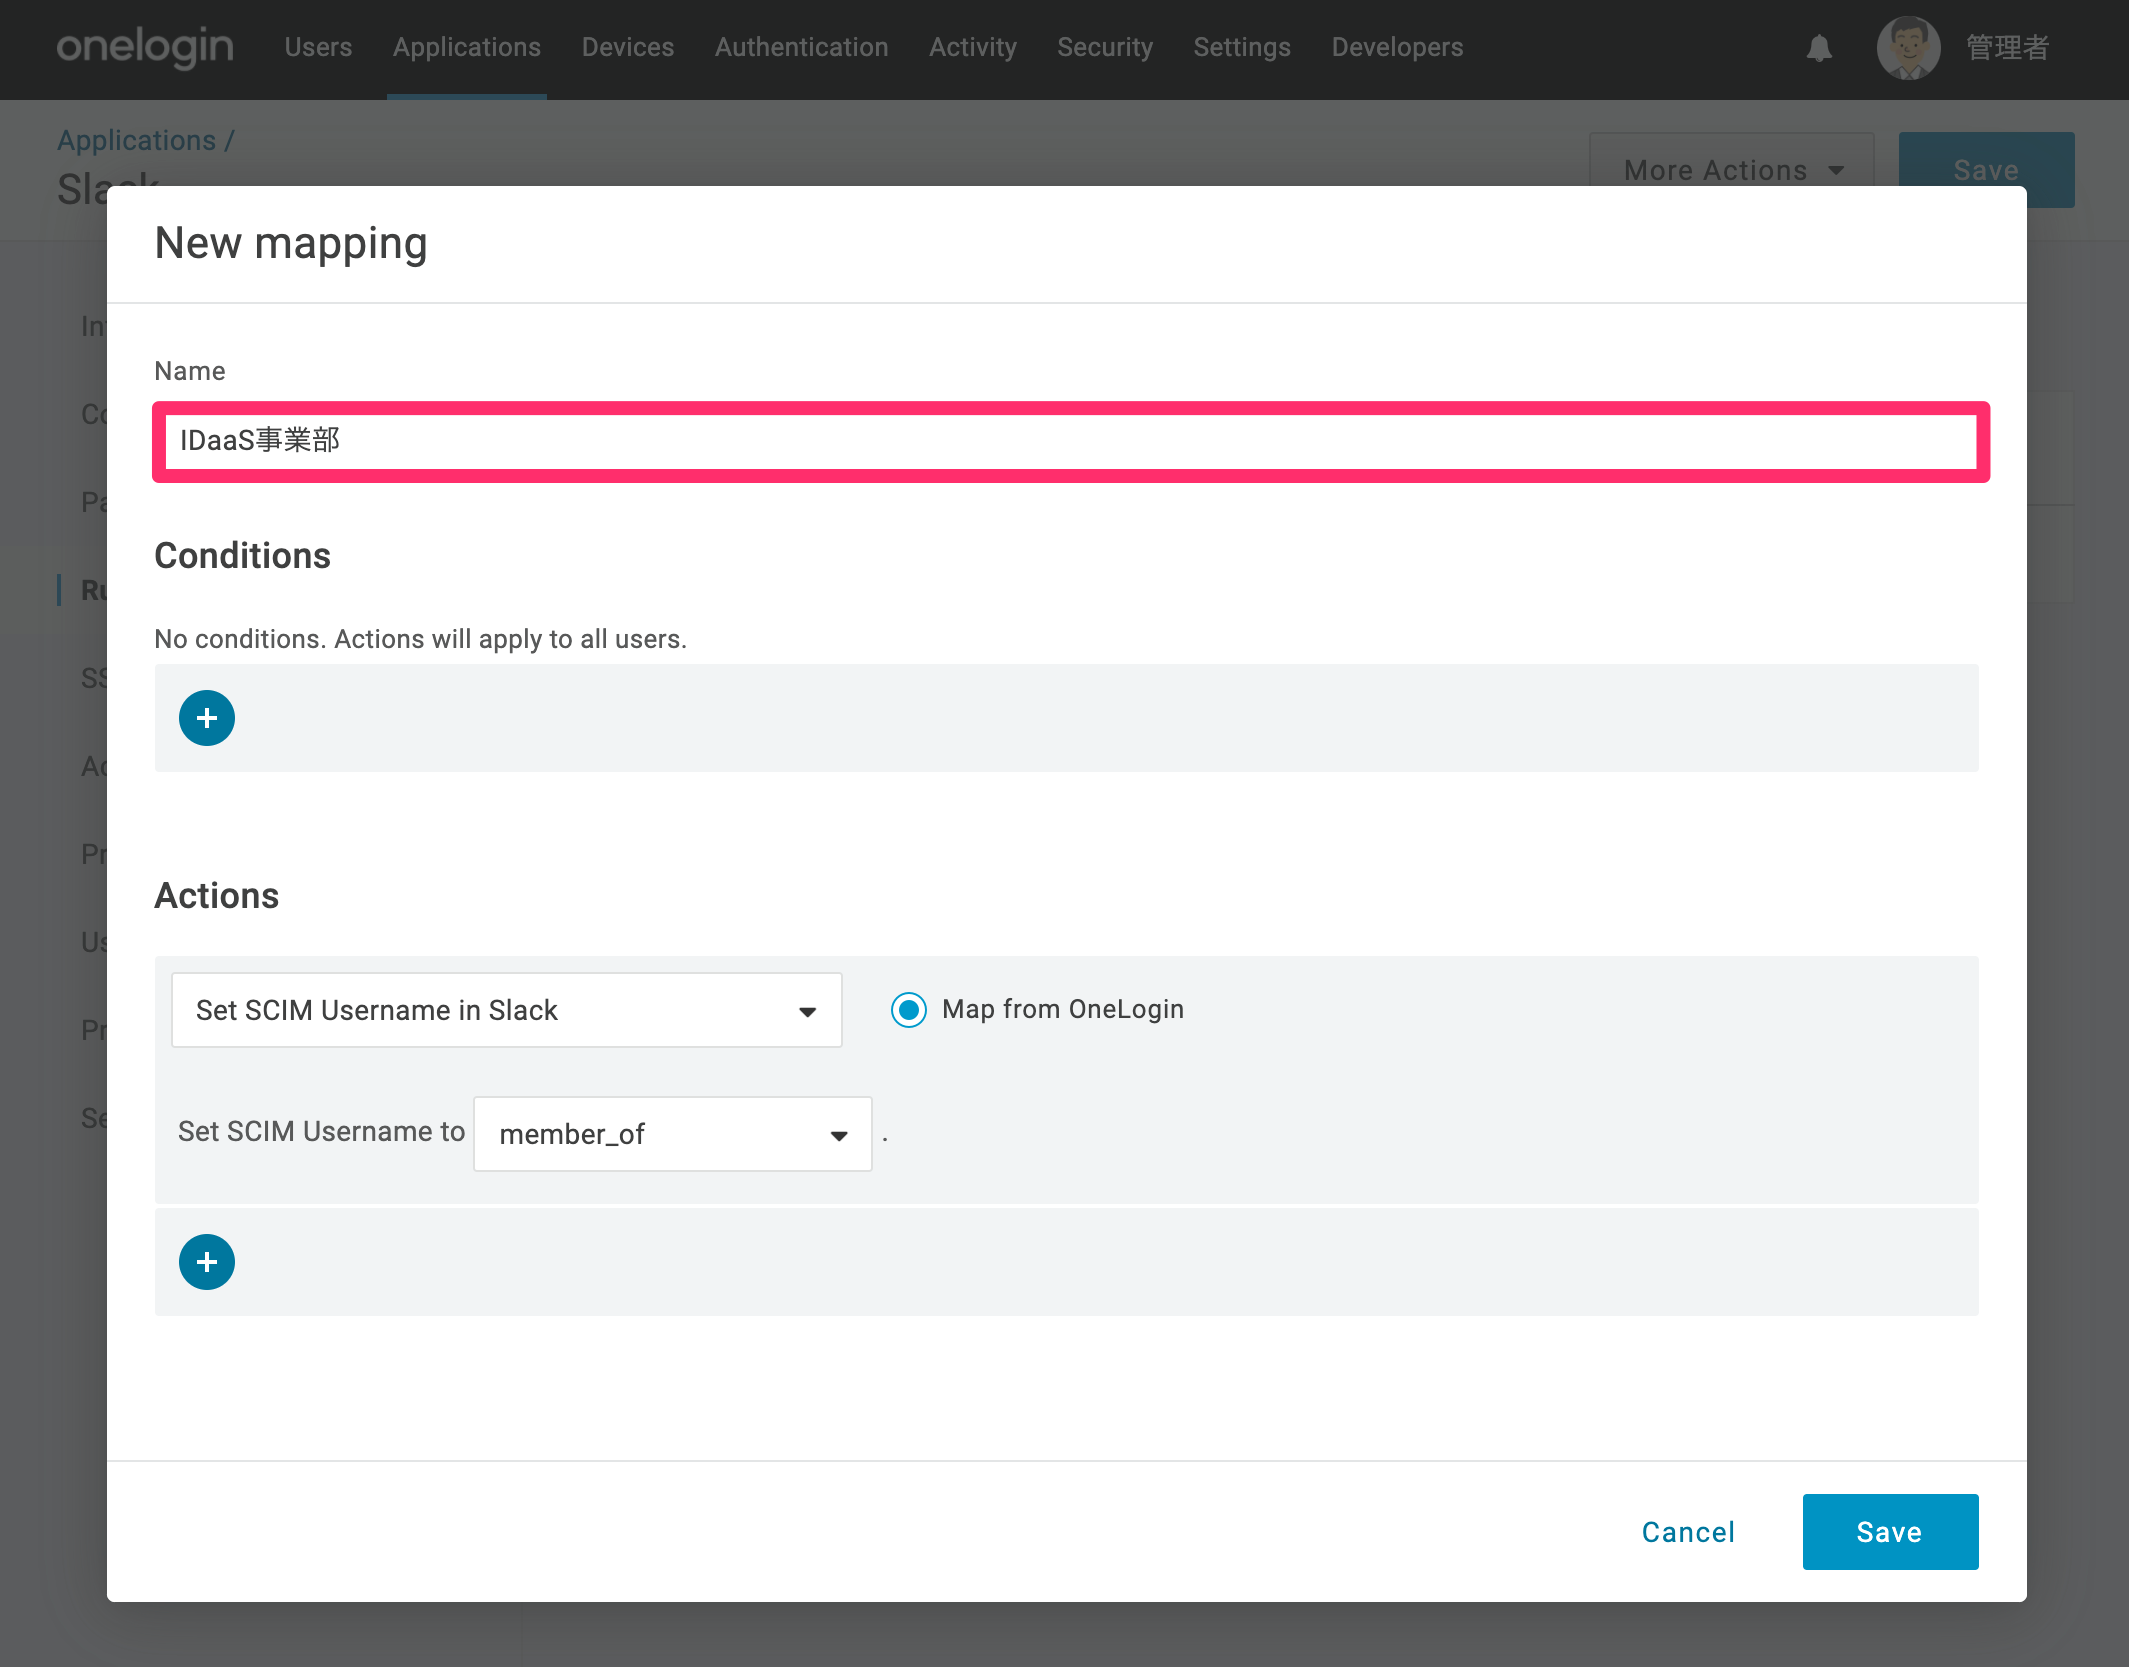Click the 管理者 username label
This screenshot has height=1667, width=2129.
pos(2008,47)
